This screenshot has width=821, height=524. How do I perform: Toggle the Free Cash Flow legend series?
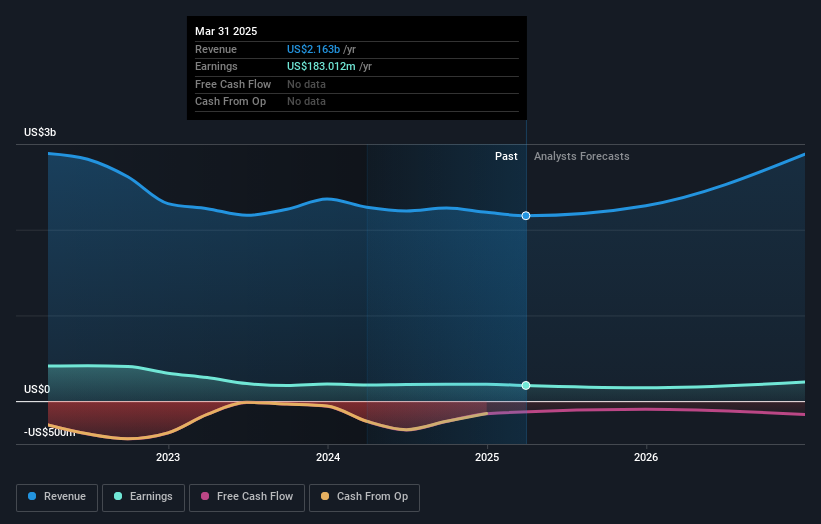coord(247,497)
